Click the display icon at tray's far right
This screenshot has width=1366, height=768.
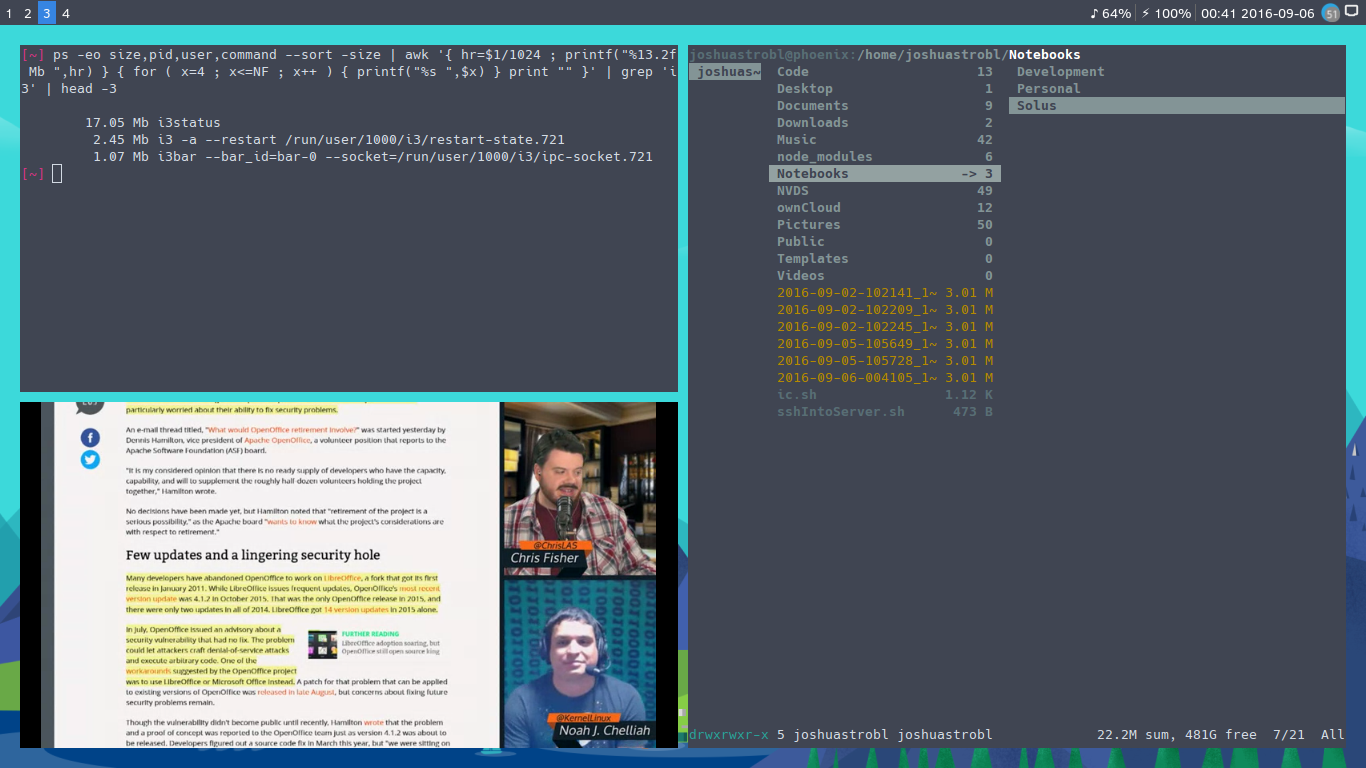click(x=1352, y=12)
